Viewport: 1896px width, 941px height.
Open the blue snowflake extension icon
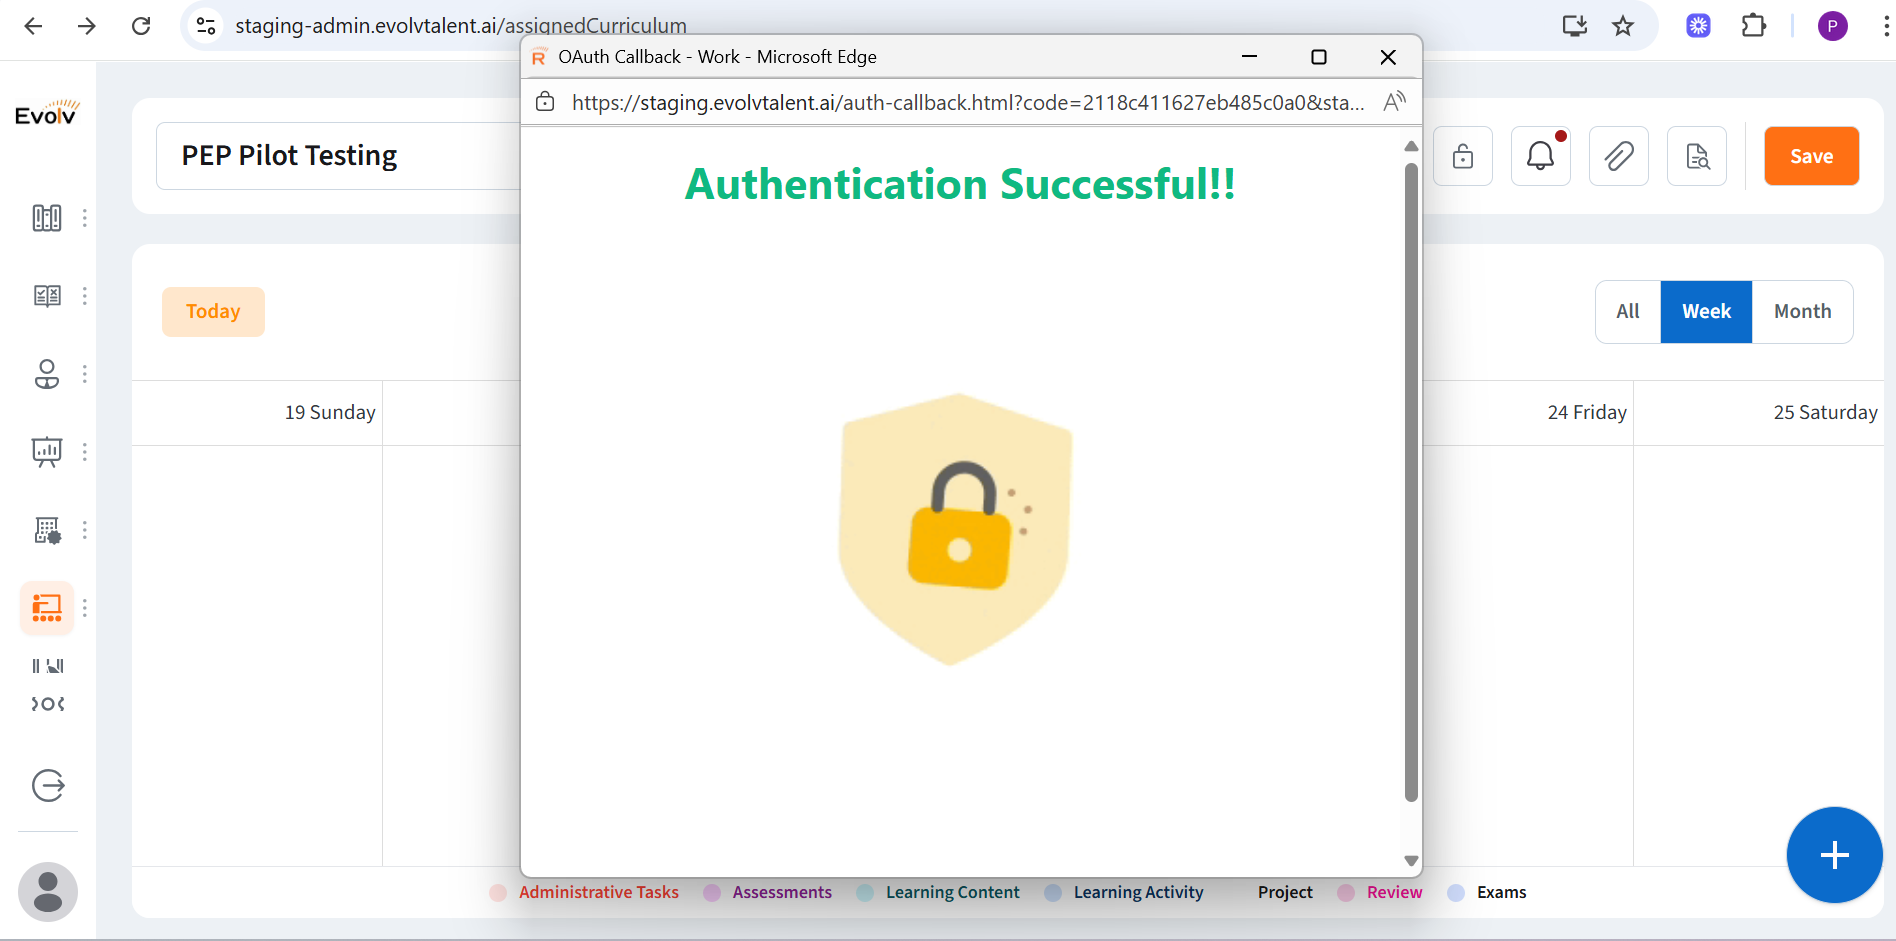tap(1699, 26)
